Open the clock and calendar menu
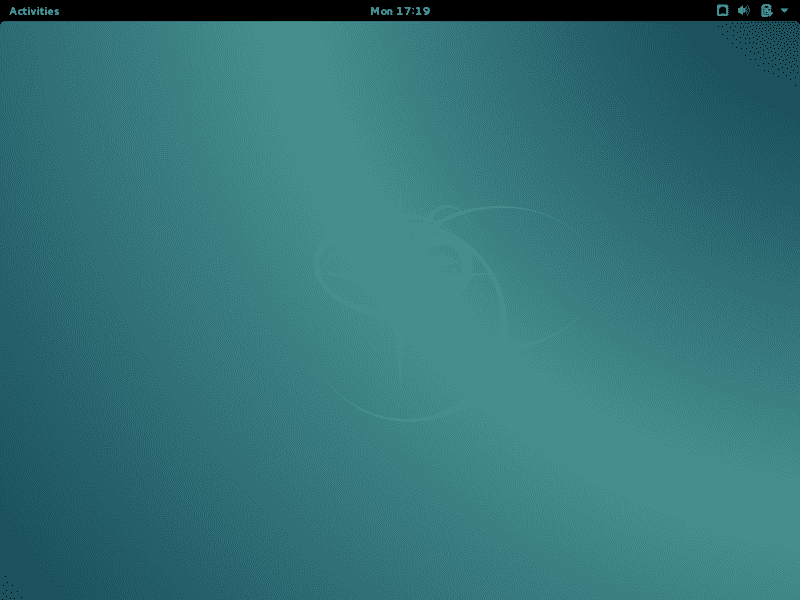The image size is (800, 600). click(x=400, y=11)
